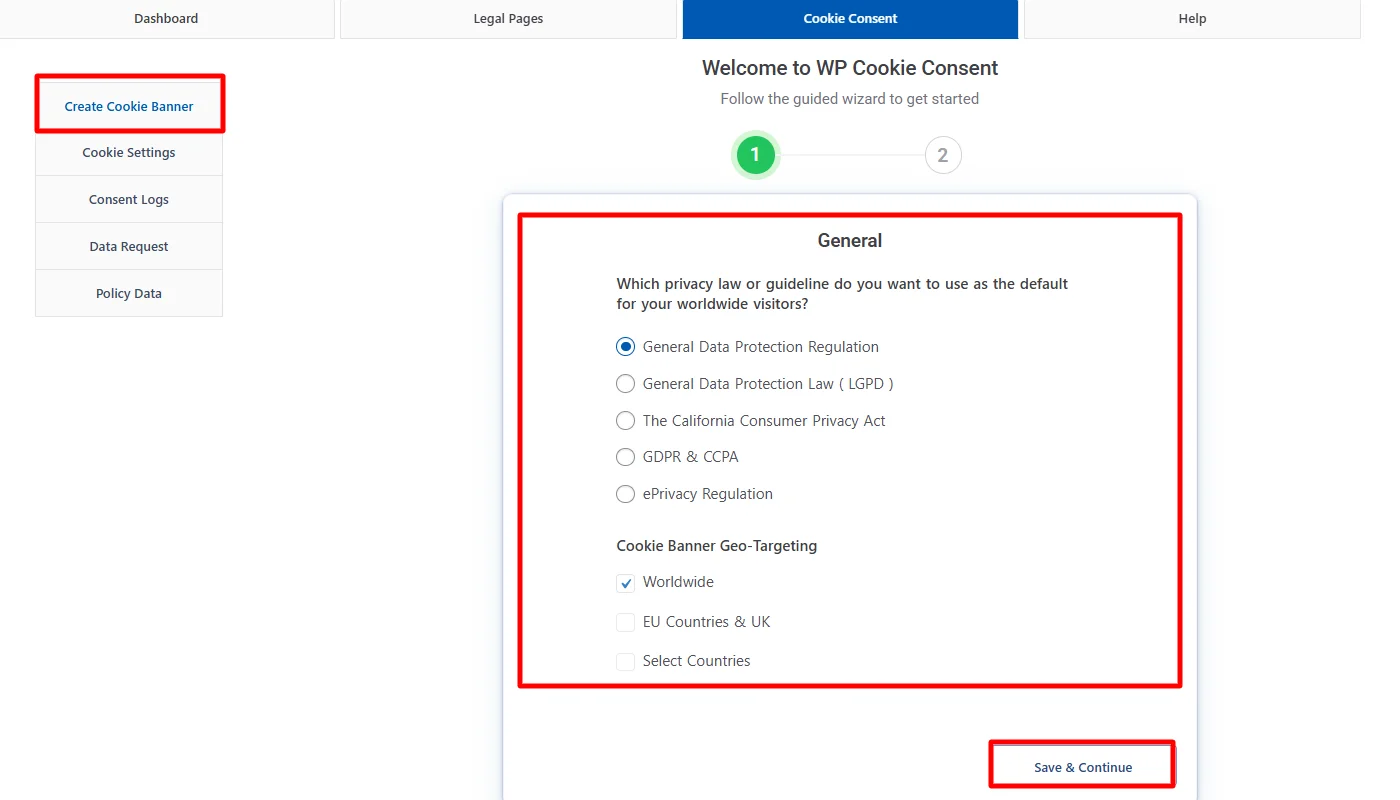Image resolution: width=1400 pixels, height=800 pixels.
Task: Open Cookie Settings in the sidebar
Action: (x=129, y=153)
